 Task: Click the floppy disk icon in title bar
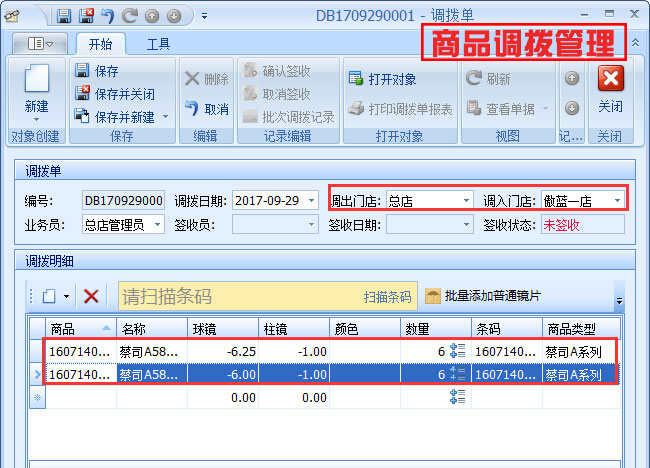click(x=64, y=16)
